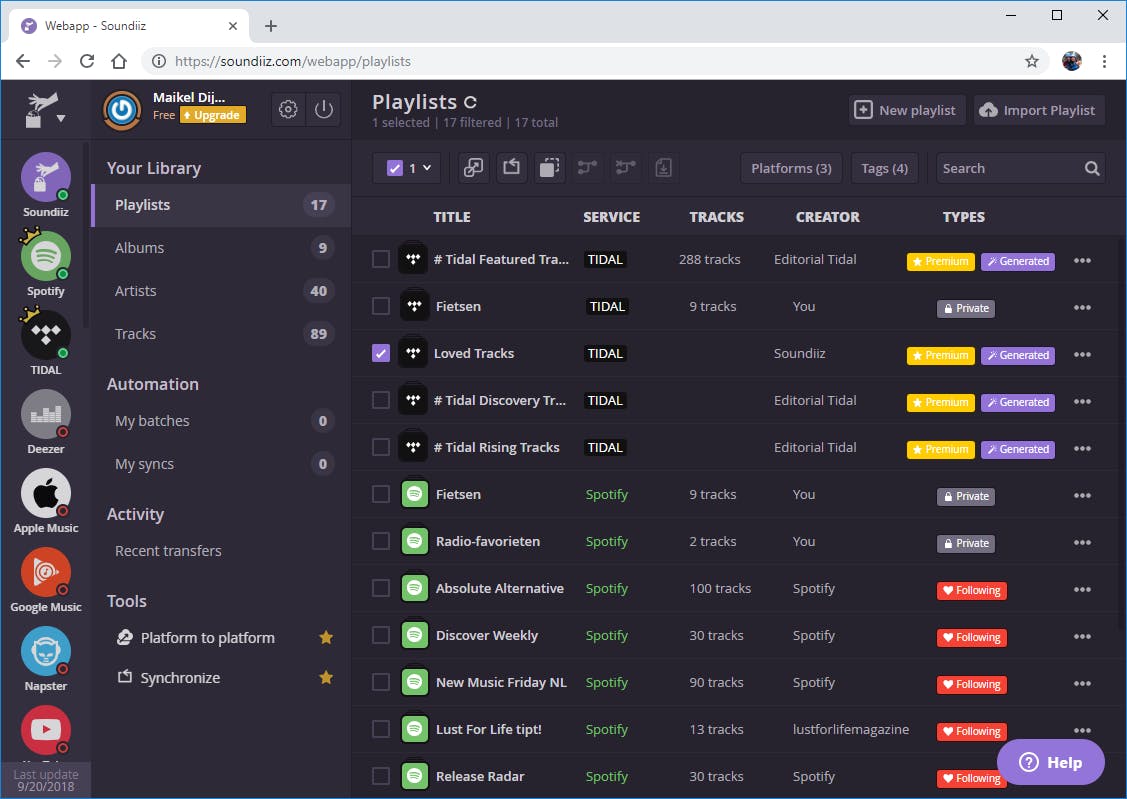The height and width of the screenshot is (799, 1127).
Task: Open more options for Loved Tracks row
Action: (1082, 354)
